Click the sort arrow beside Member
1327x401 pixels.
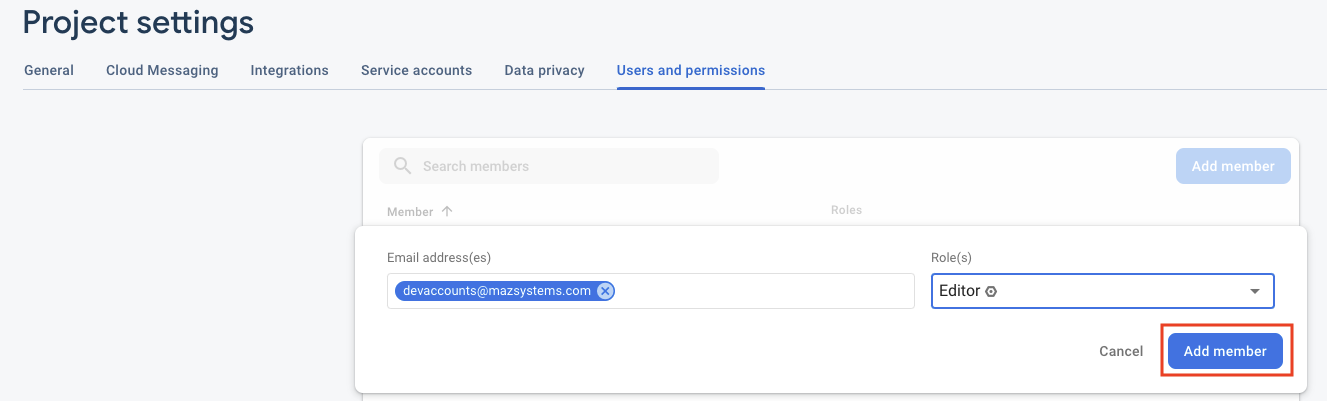(447, 212)
